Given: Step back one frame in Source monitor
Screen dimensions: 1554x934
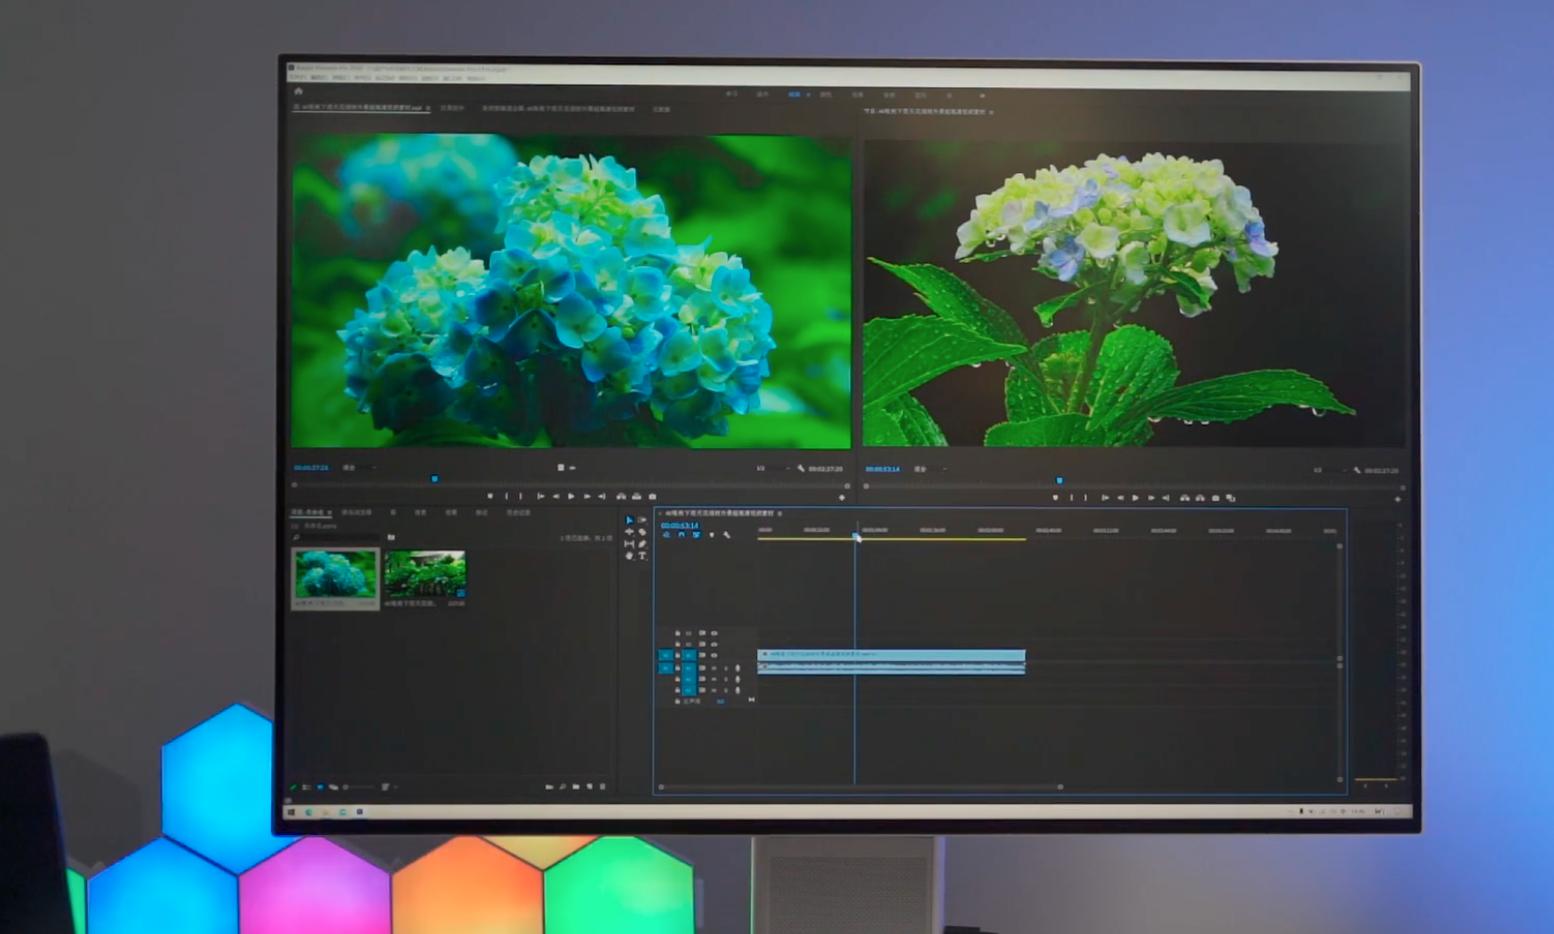Looking at the screenshot, I should click(557, 496).
